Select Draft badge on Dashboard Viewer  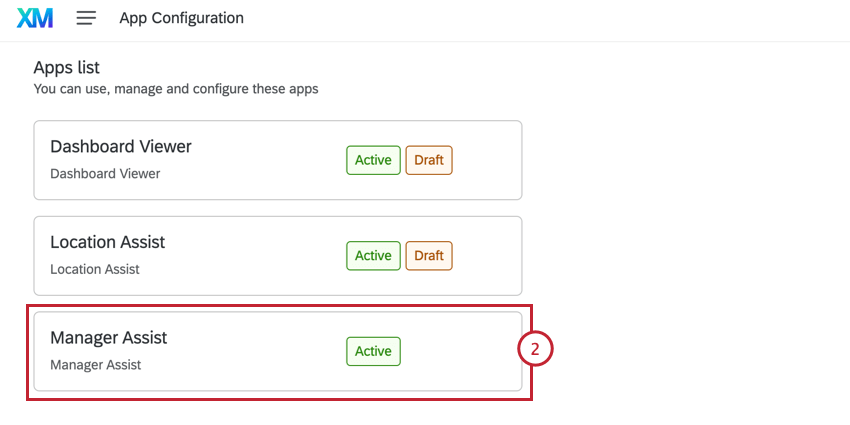pyautogui.click(x=429, y=160)
